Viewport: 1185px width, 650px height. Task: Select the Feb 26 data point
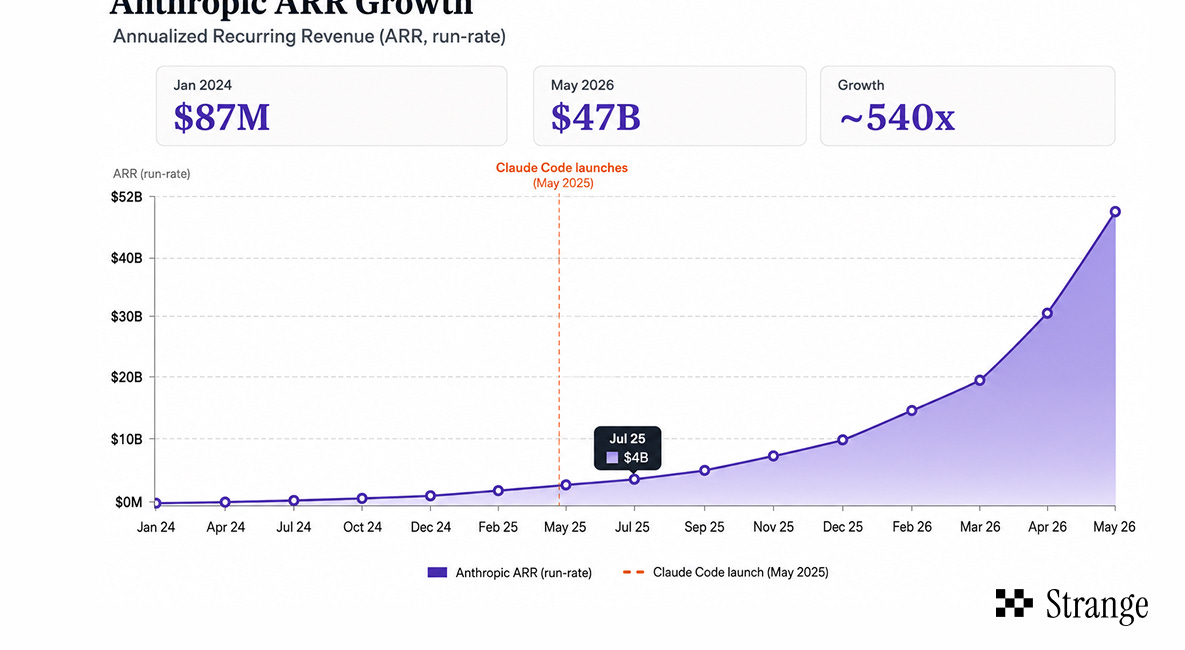912,410
